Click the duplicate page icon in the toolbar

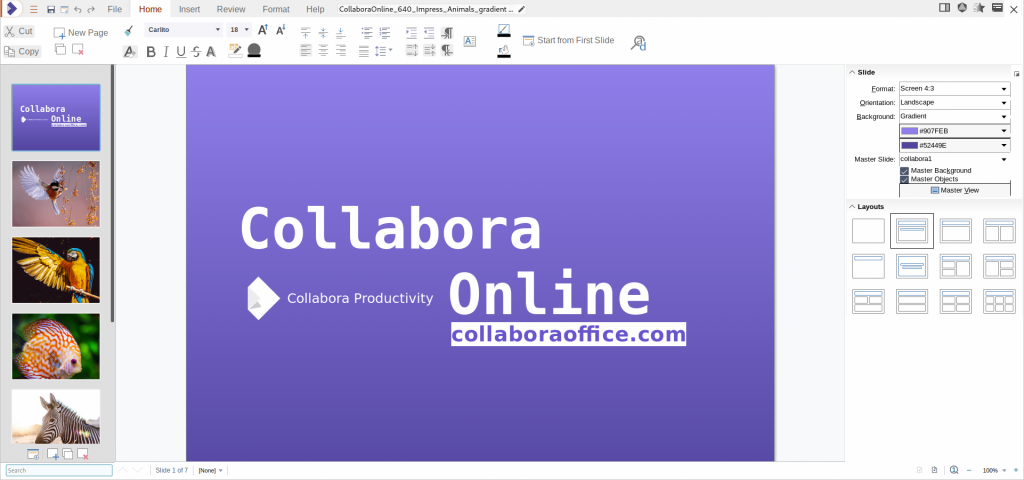point(60,50)
